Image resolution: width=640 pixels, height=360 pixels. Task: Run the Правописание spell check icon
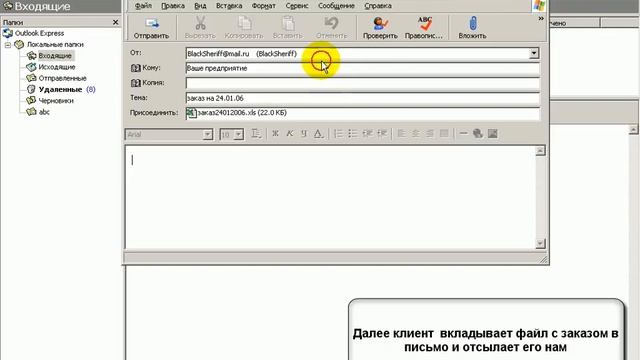tap(424, 23)
